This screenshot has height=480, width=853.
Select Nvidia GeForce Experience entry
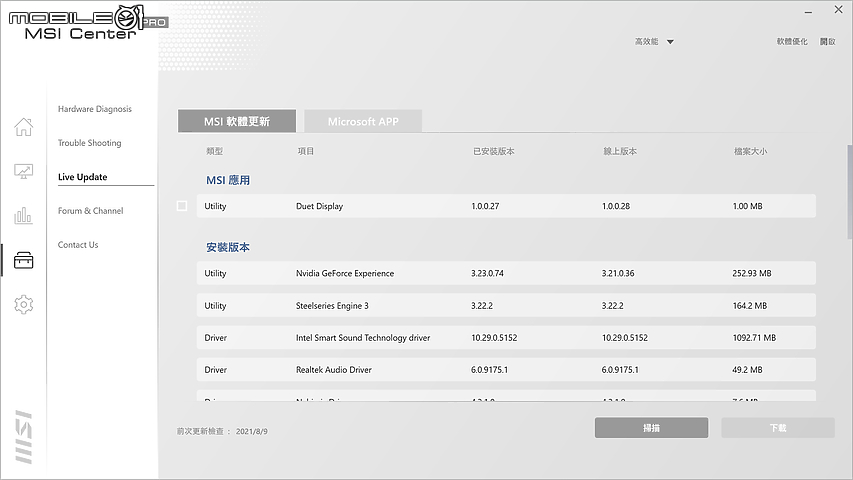tap(345, 273)
